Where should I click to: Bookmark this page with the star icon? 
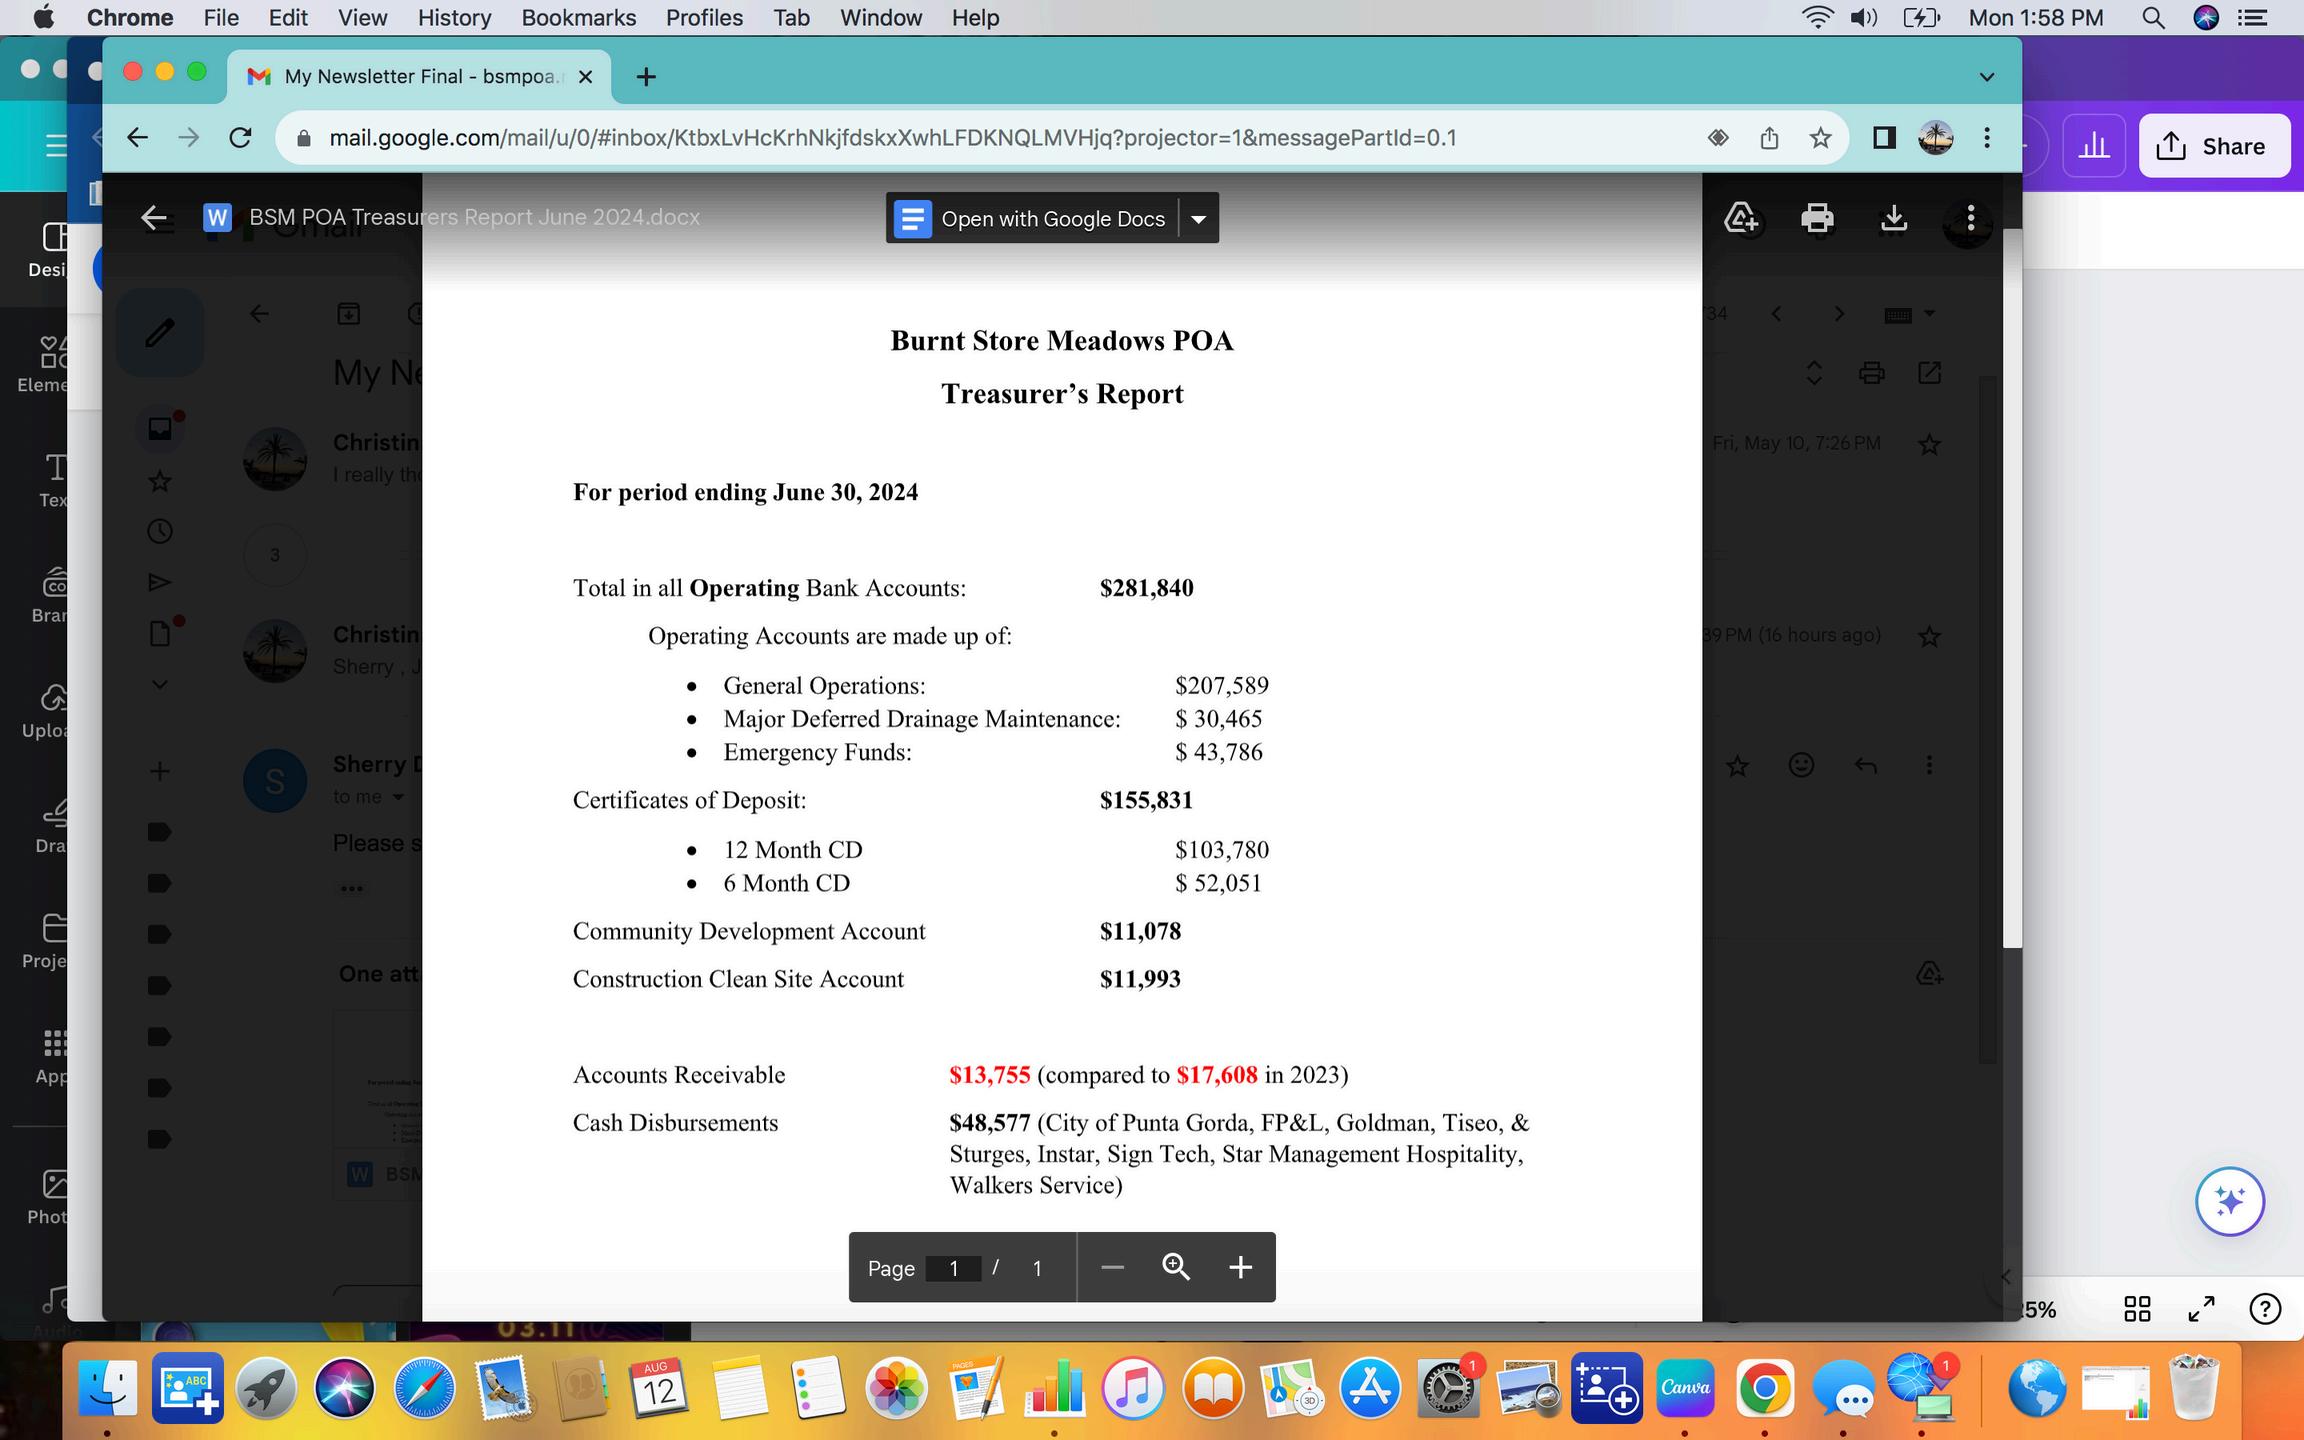coord(1820,138)
